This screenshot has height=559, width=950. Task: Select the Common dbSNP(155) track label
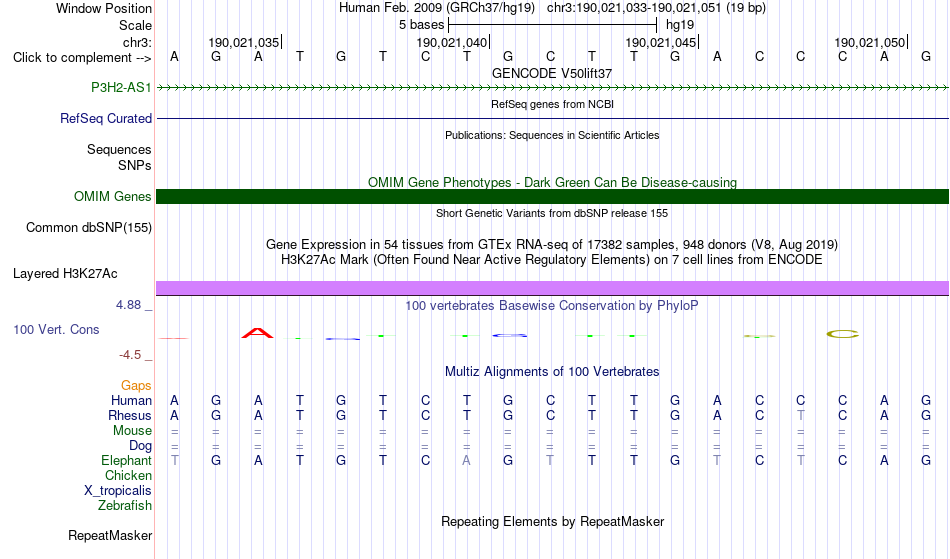[x=89, y=228]
